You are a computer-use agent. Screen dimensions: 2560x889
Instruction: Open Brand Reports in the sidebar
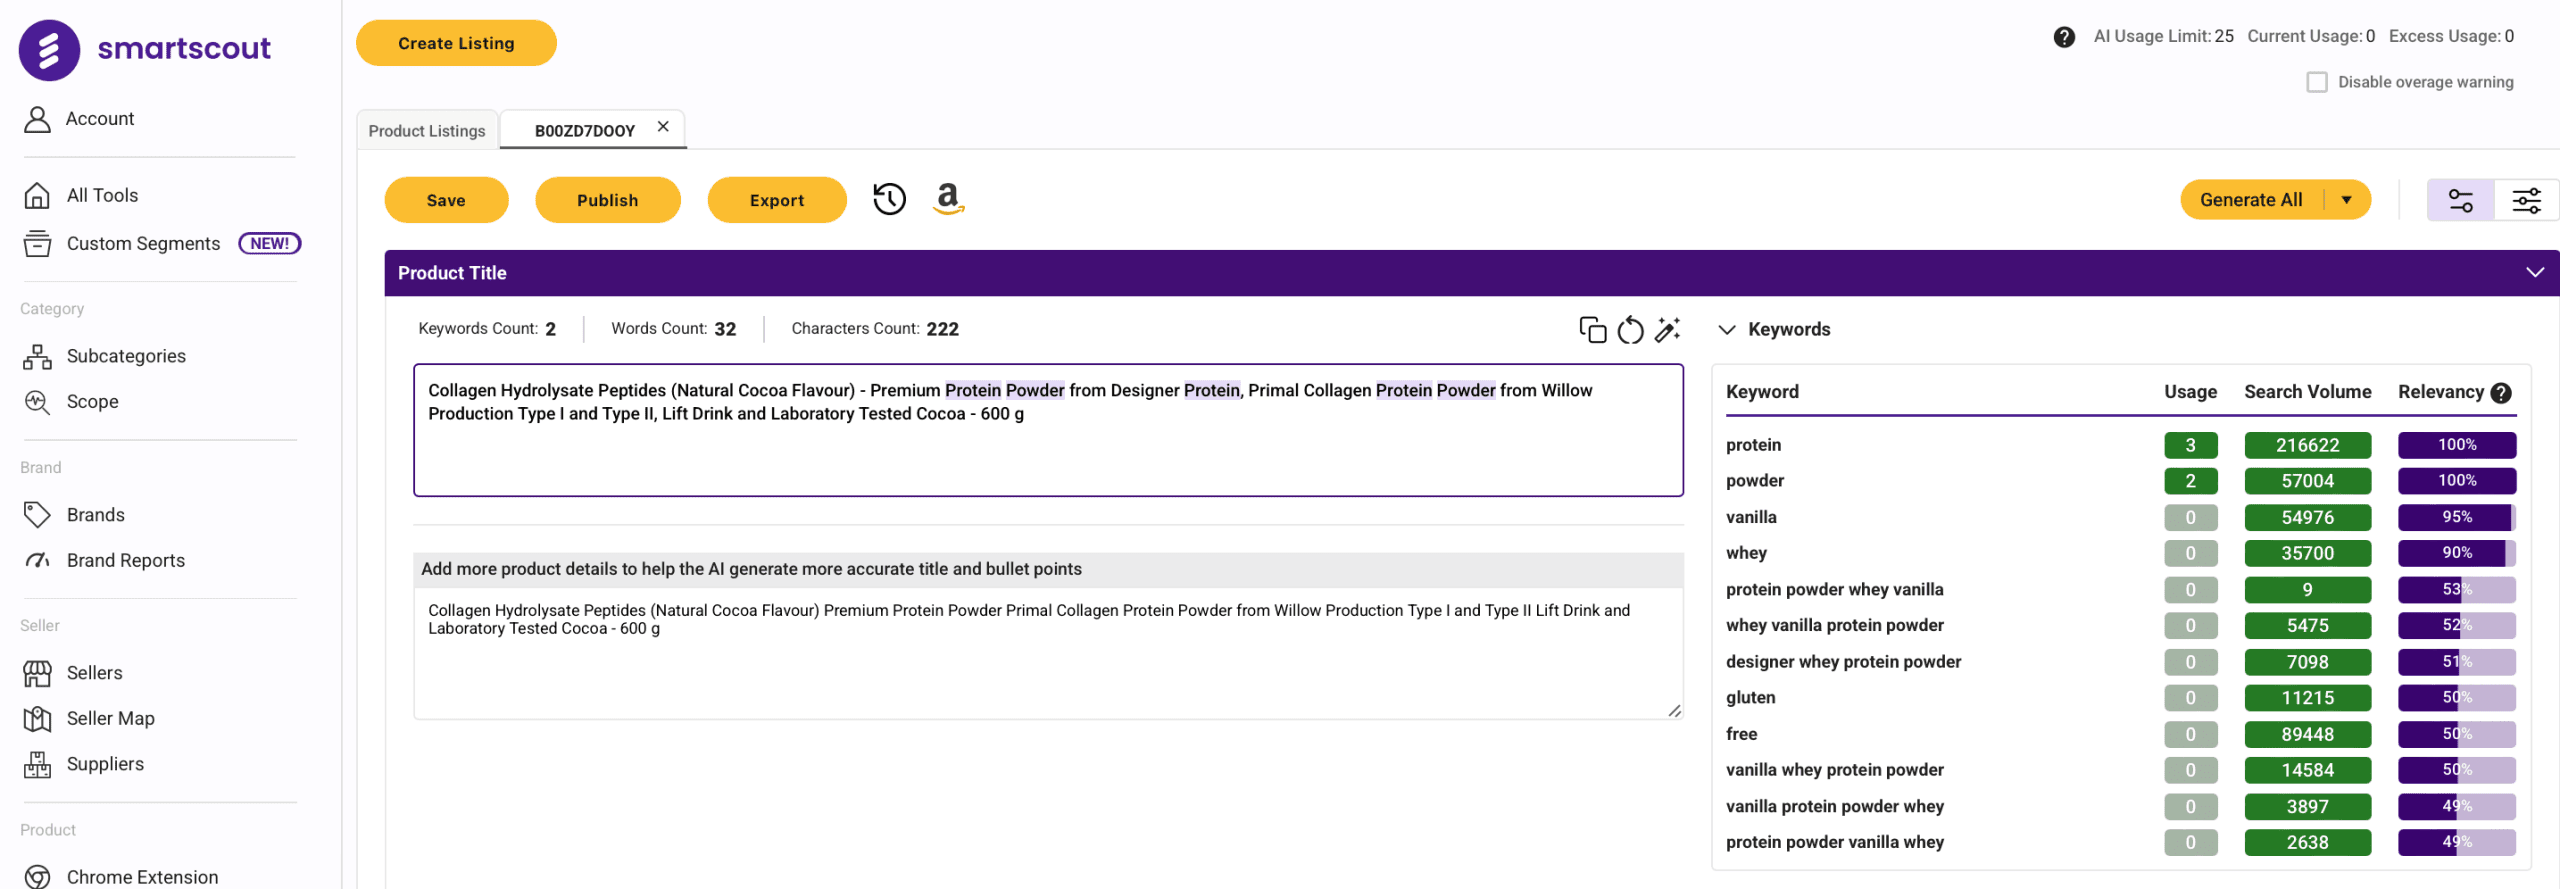tap(125, 560)
